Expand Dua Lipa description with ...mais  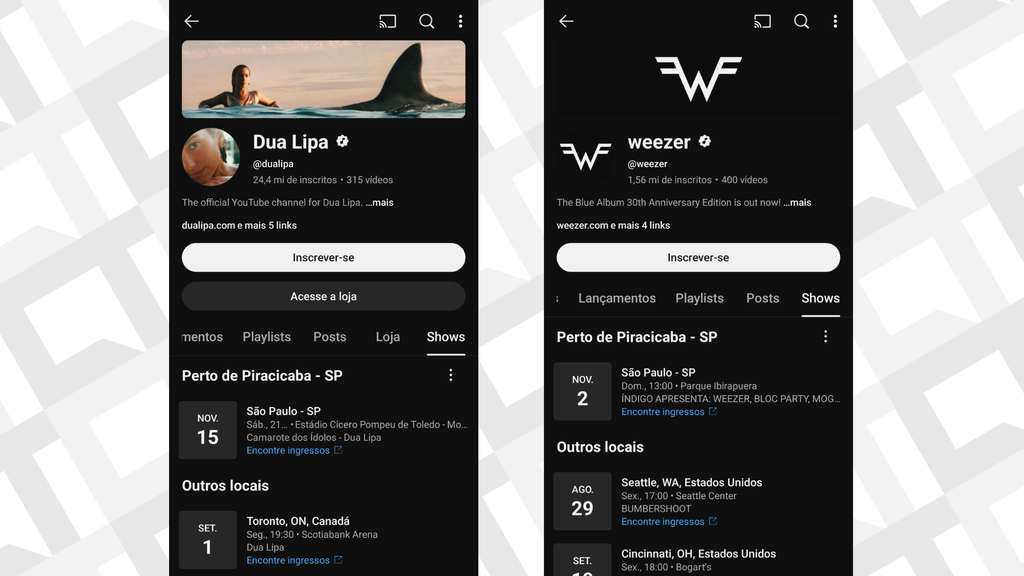(379, 202)
